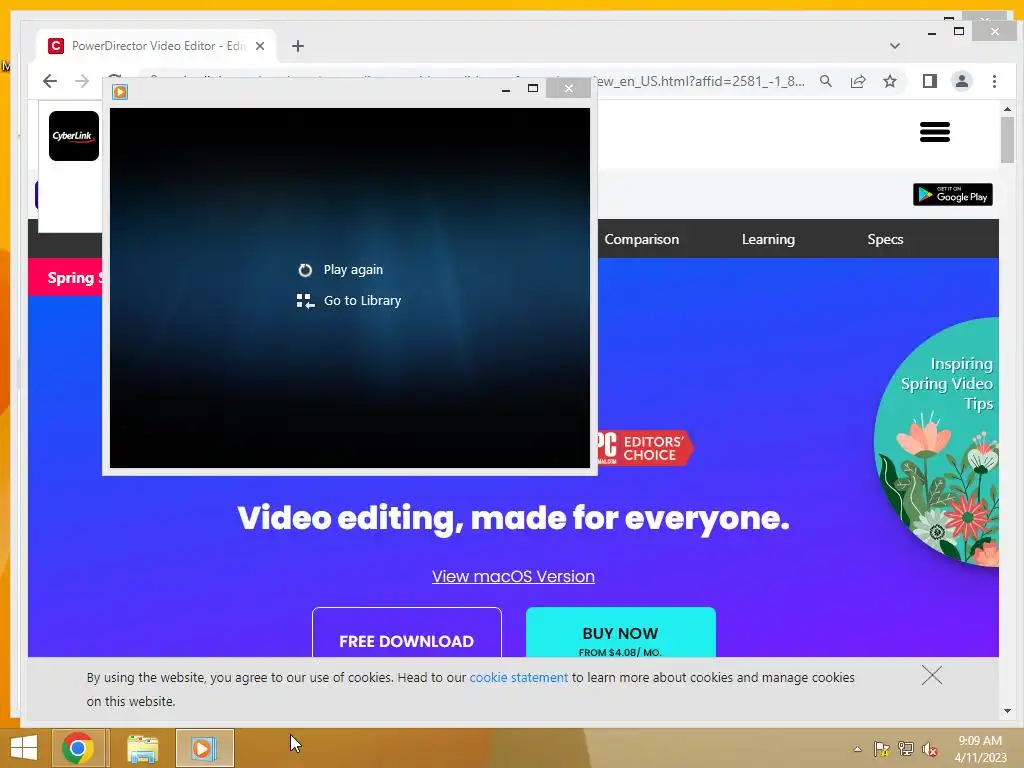
Task: Click the BUY NOW button
Action: (x=620, y=633)
